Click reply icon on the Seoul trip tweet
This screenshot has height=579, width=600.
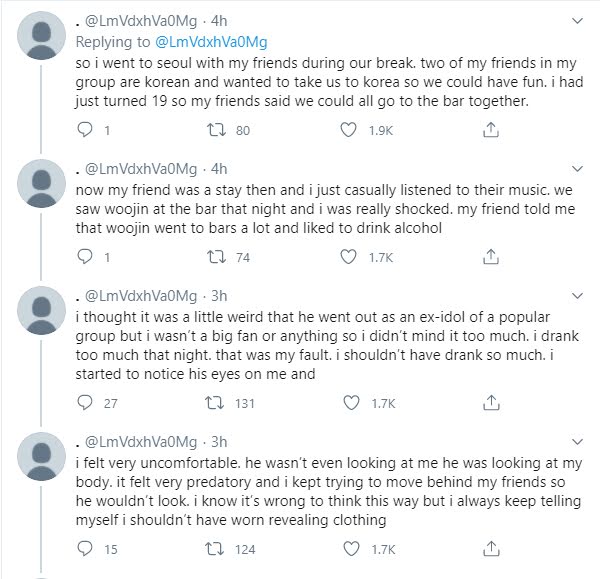pyautogui.click(x=85, y=130)
